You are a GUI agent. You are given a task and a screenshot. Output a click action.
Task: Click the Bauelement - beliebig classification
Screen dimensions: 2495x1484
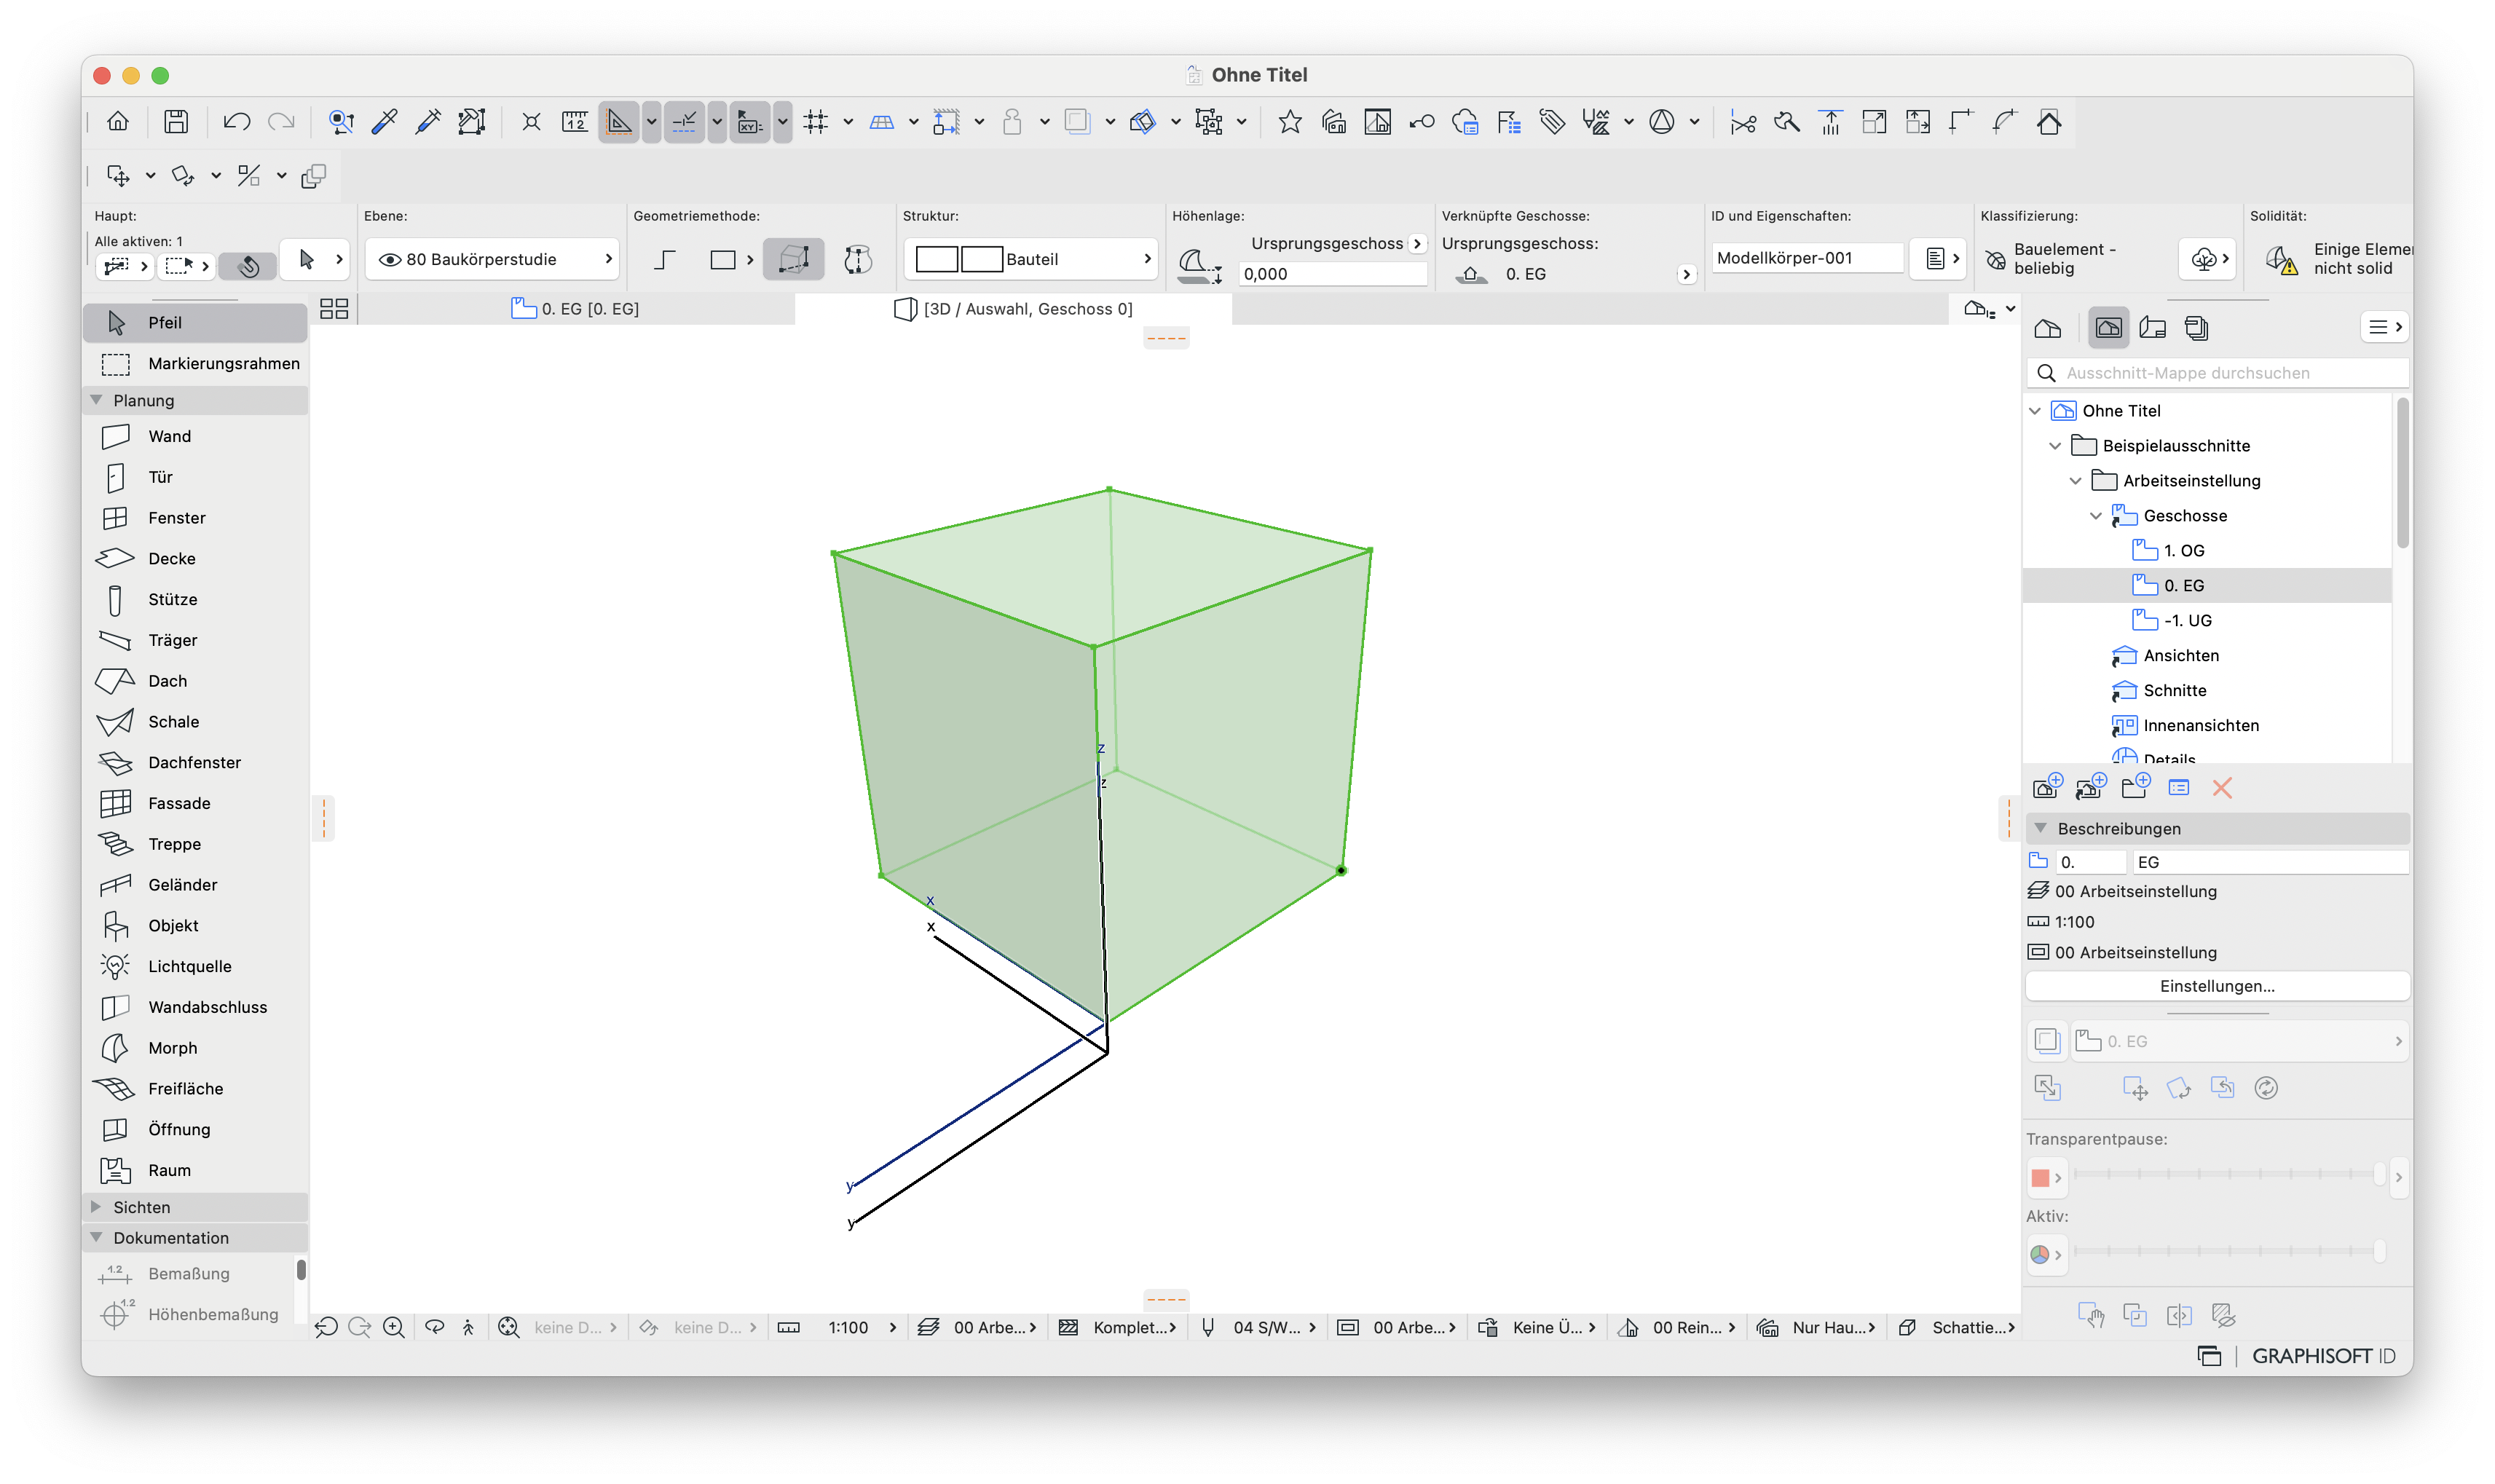(2064, 259)
